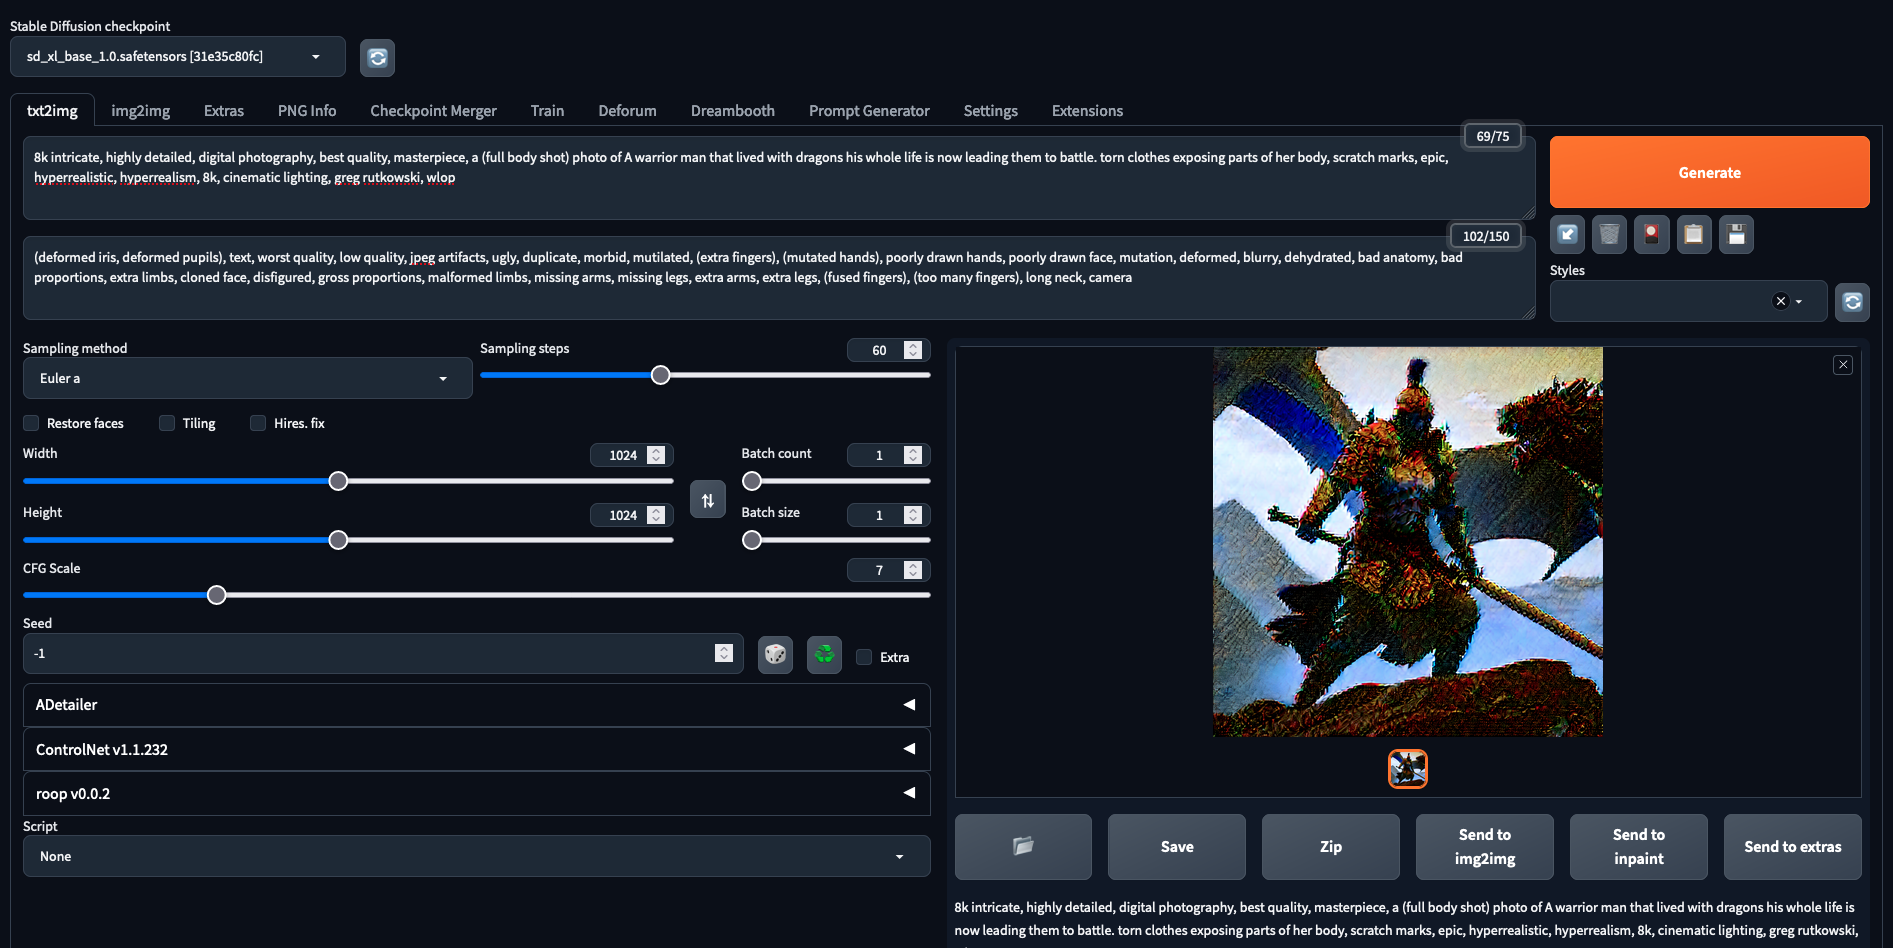
Task: Open the Script dropdown showing None
Action: pyautogui.click(x=476, y=857)
